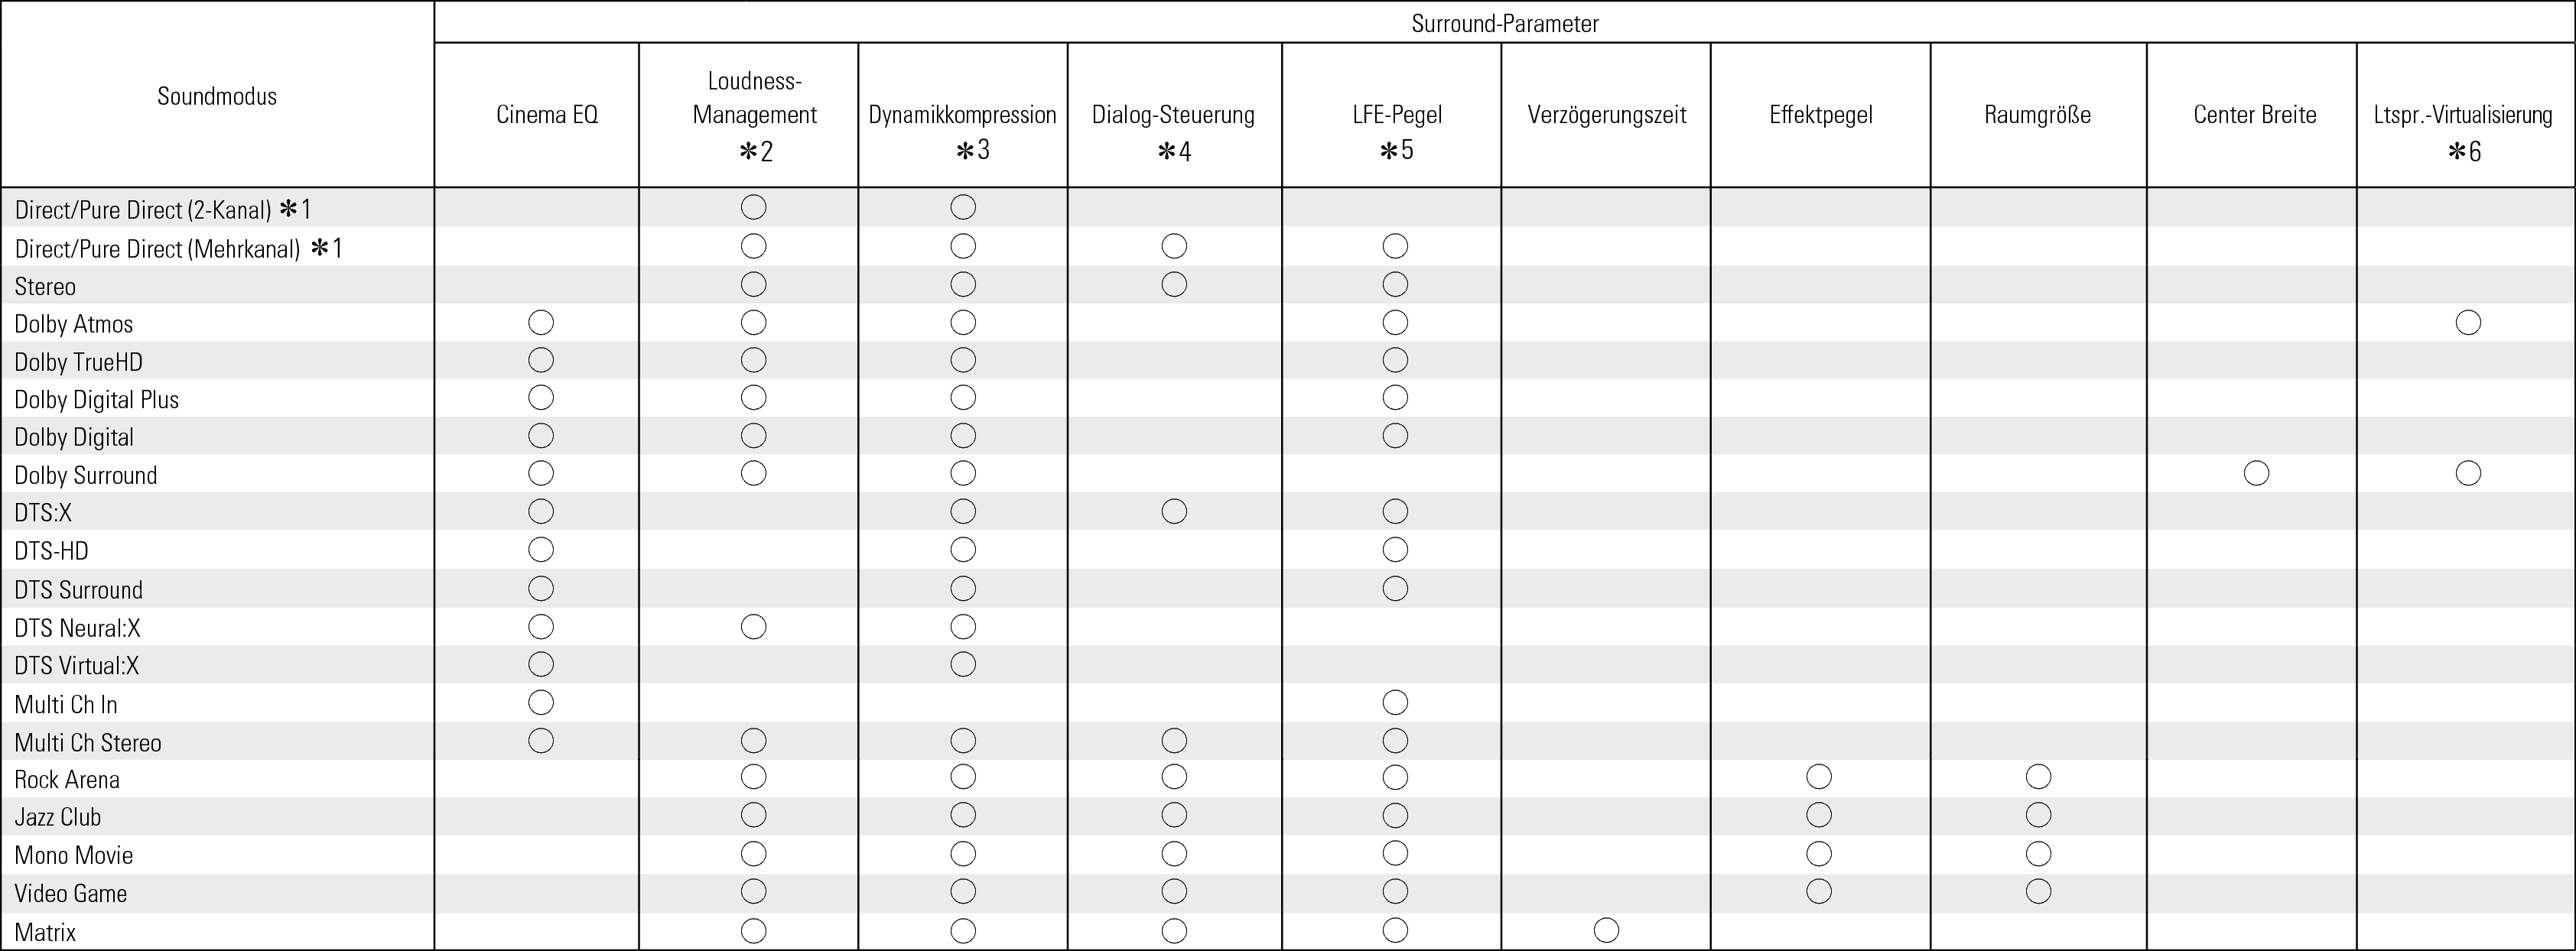Click the Raumgröße circle for Video Game
Viewport: 2576px width, 951px height.
pos(2038,891)
